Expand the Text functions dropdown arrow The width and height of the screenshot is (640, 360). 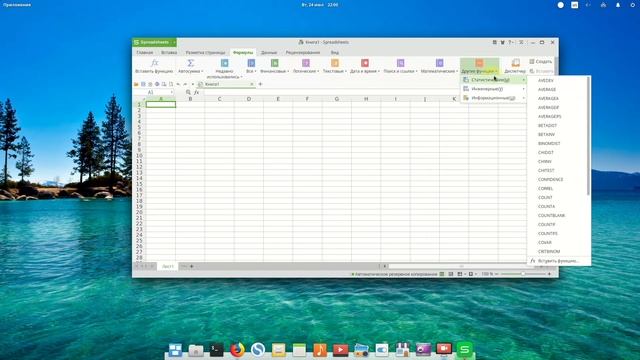pos(345,71)
